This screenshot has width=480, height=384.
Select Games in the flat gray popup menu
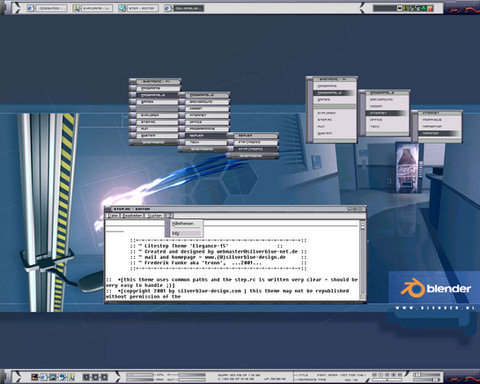334,100
